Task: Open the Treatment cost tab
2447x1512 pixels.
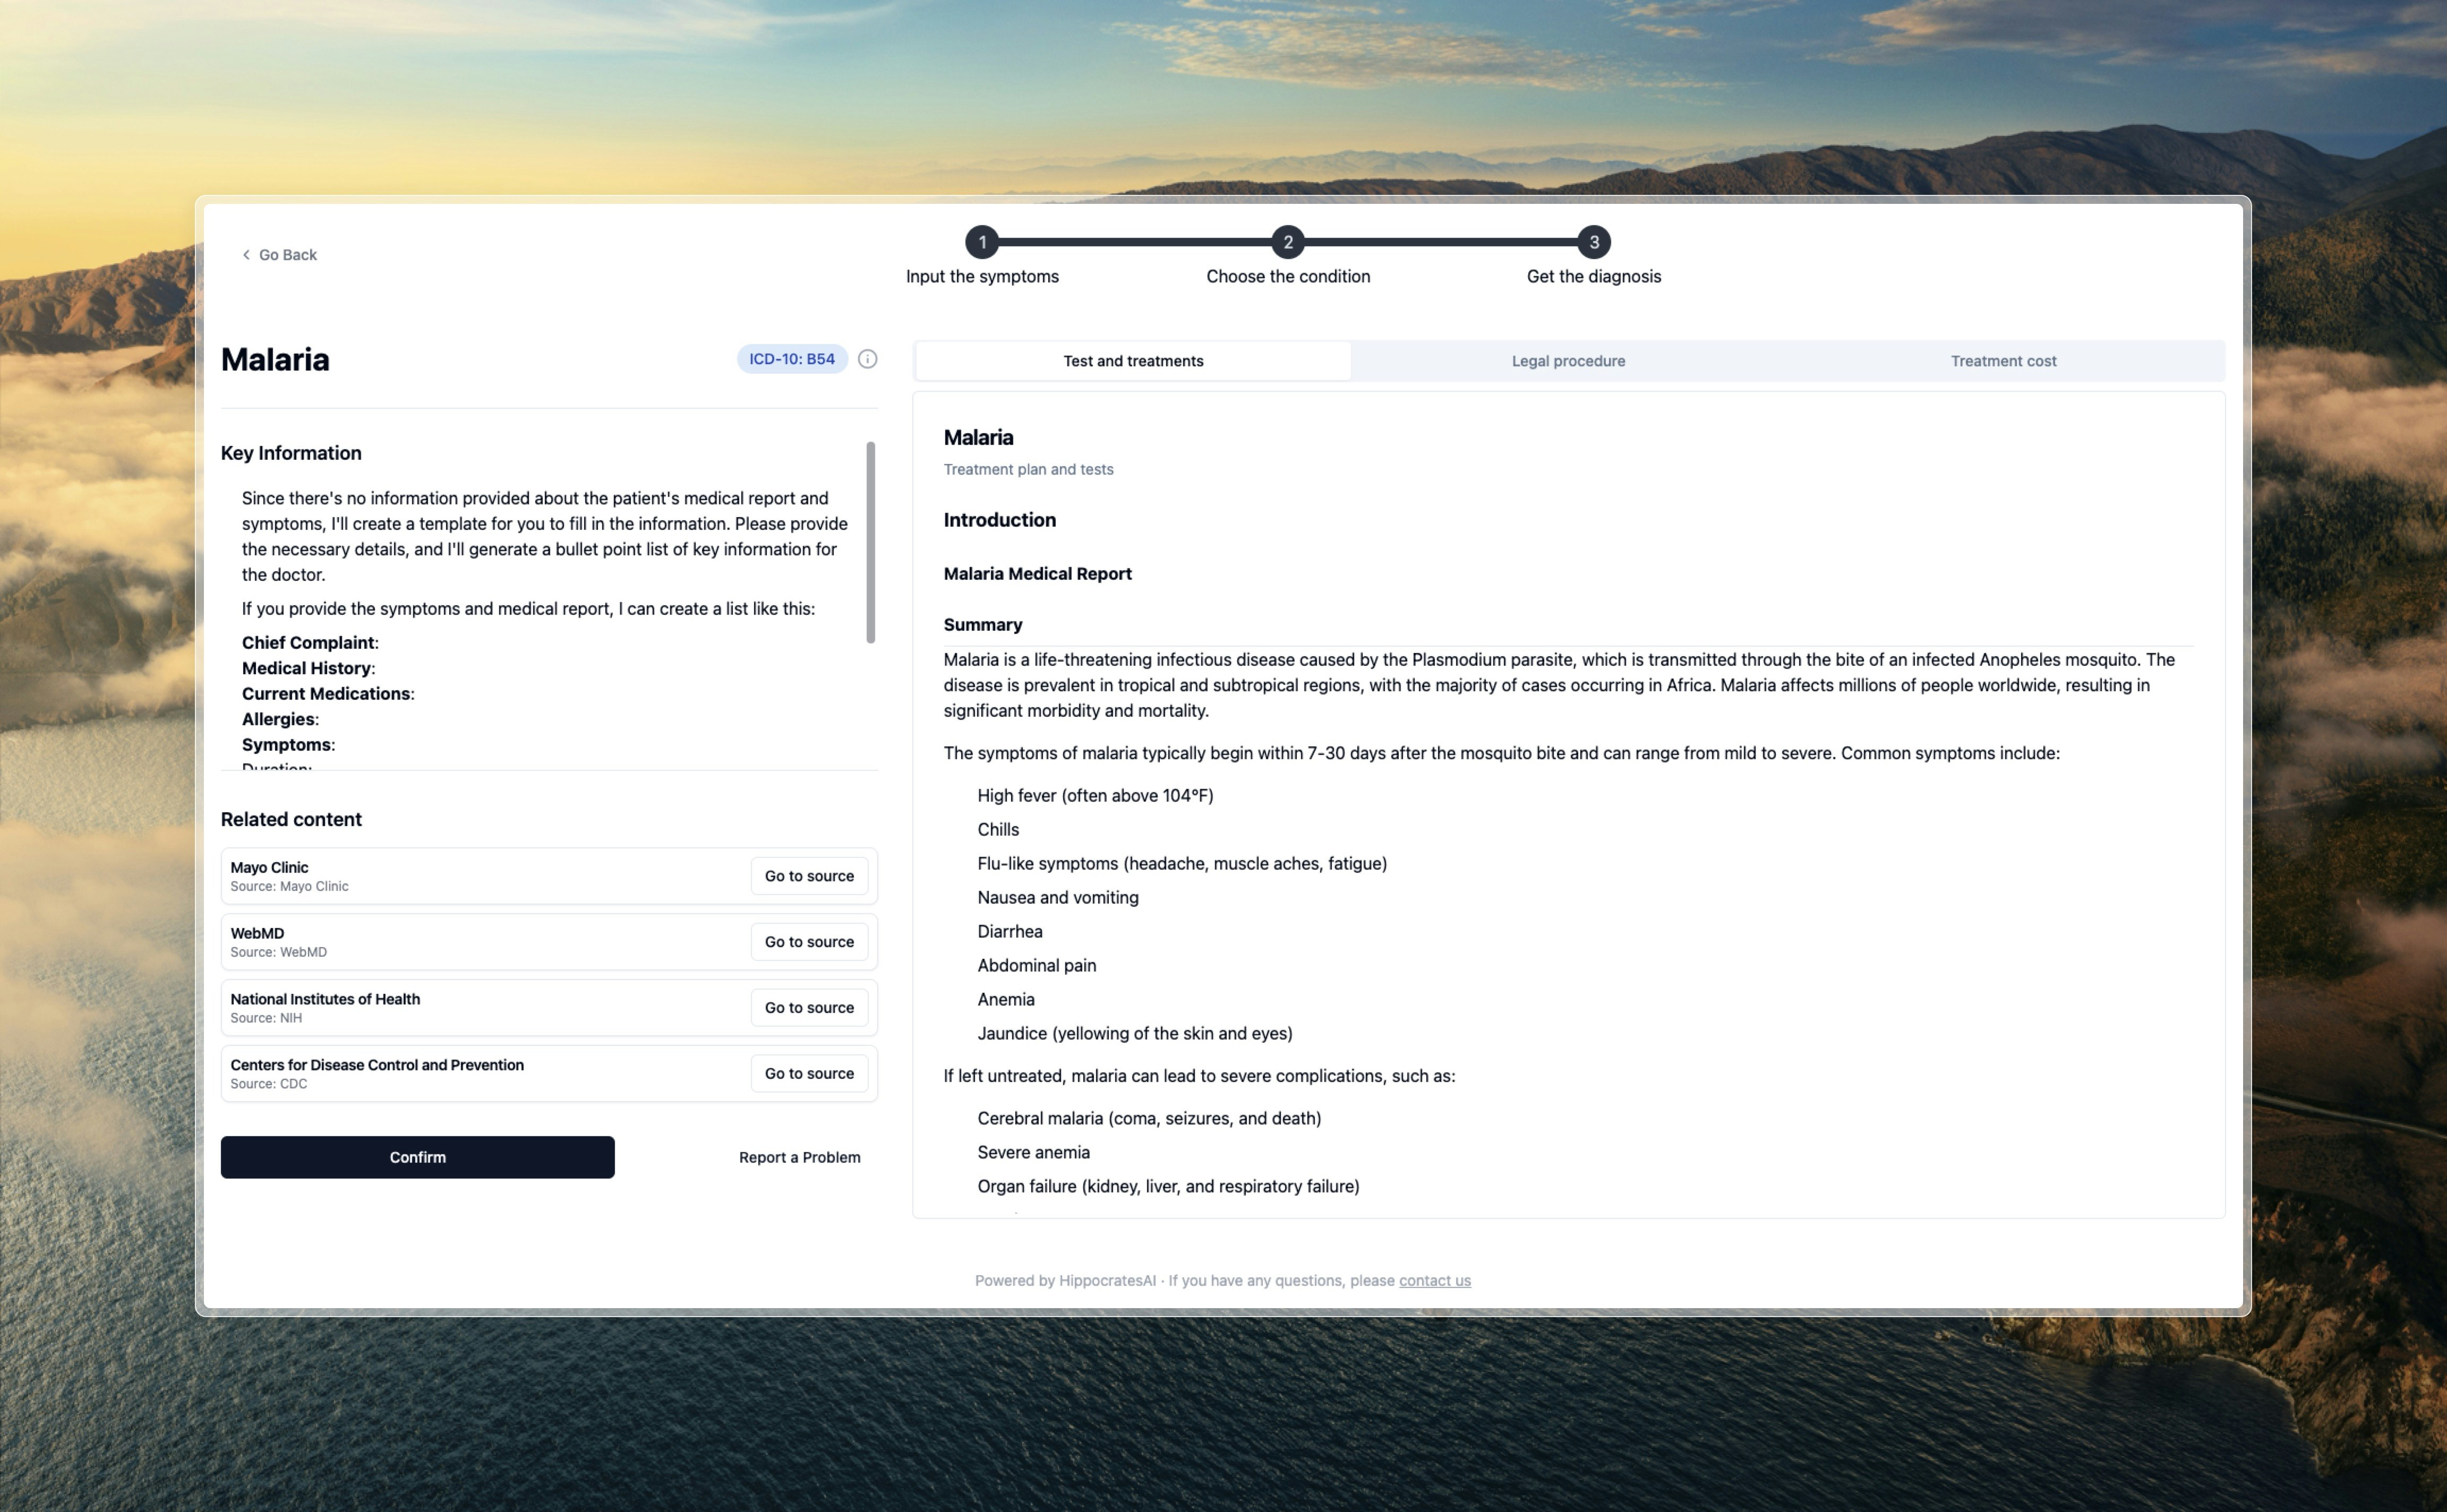Action: tap(2002, 361)
